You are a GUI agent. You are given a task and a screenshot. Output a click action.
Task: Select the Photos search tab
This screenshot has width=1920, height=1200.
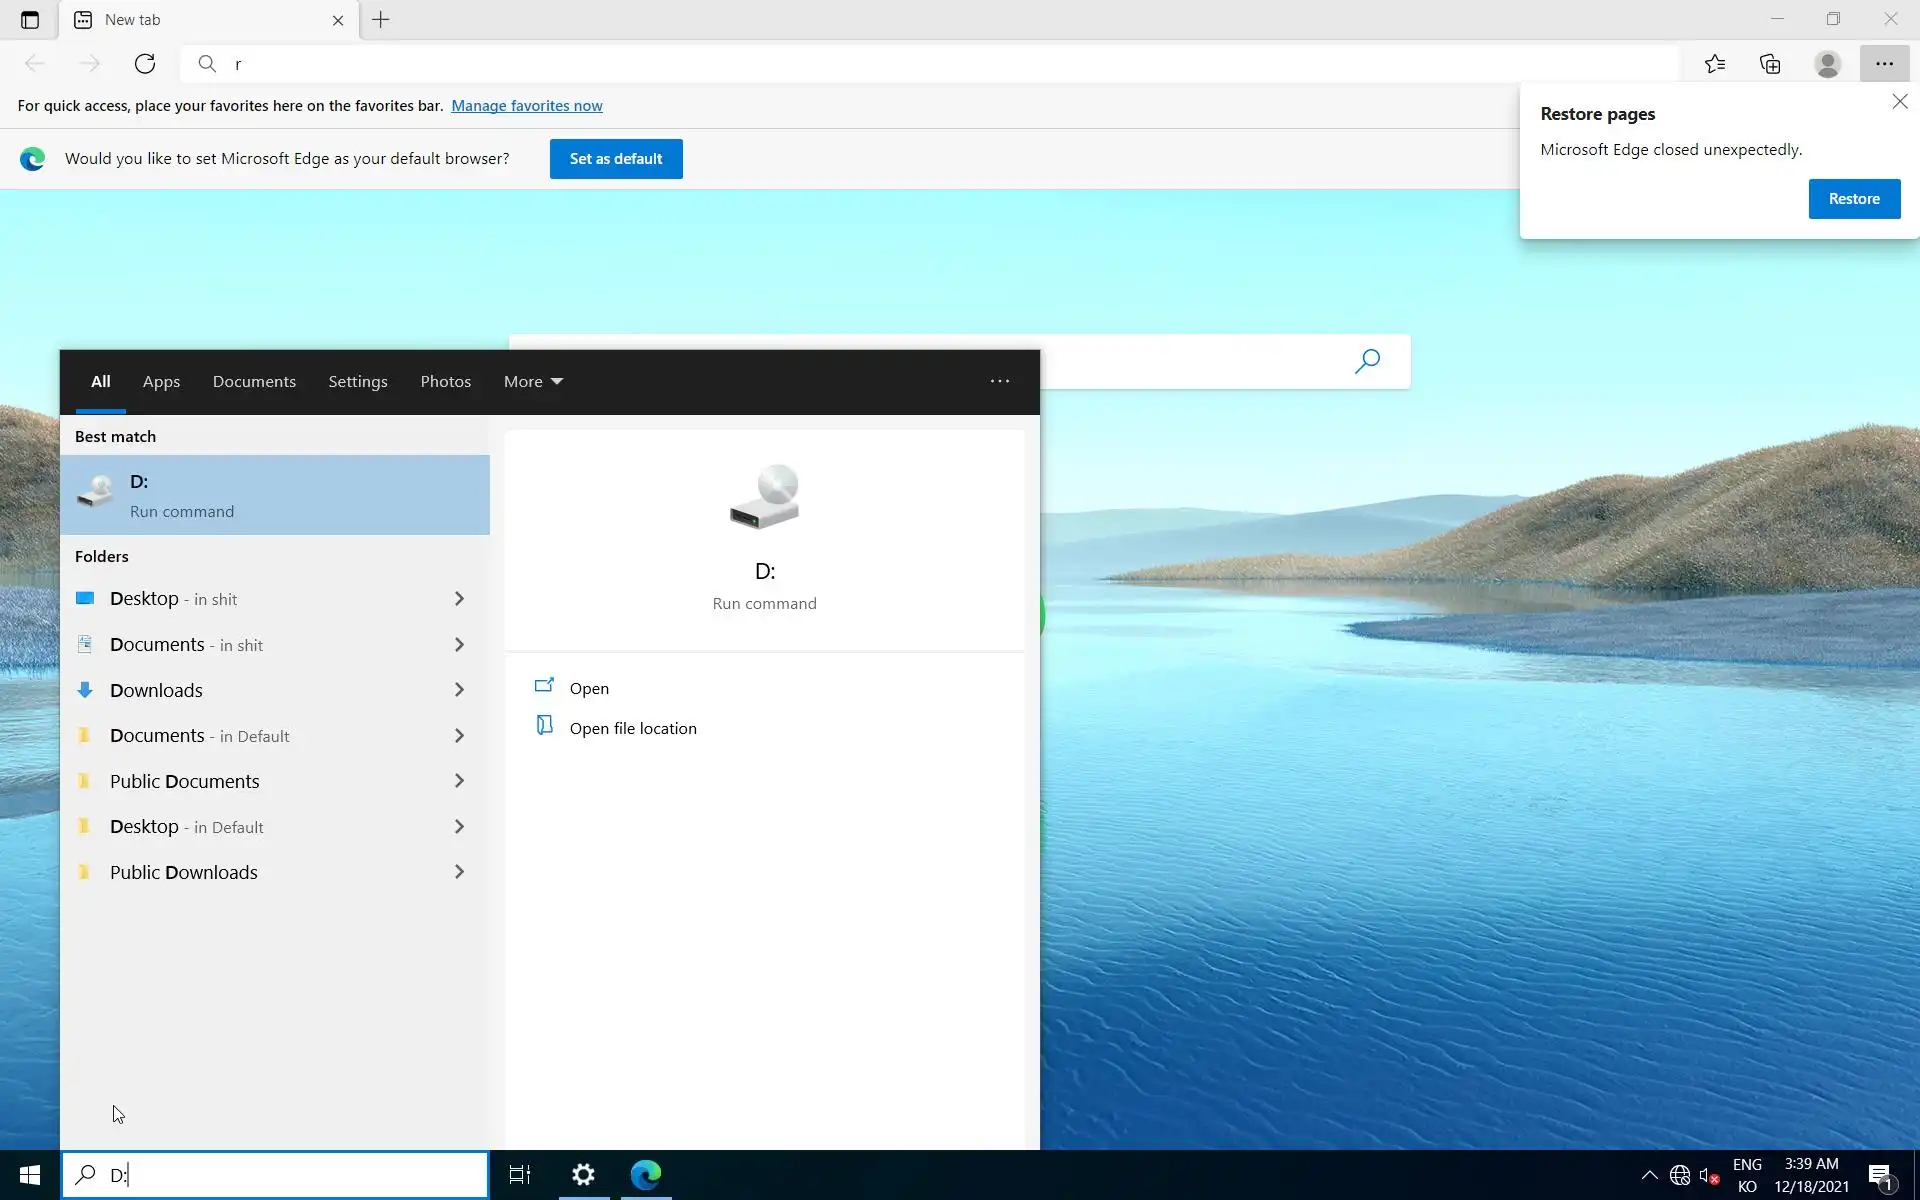tap(445, 382)
